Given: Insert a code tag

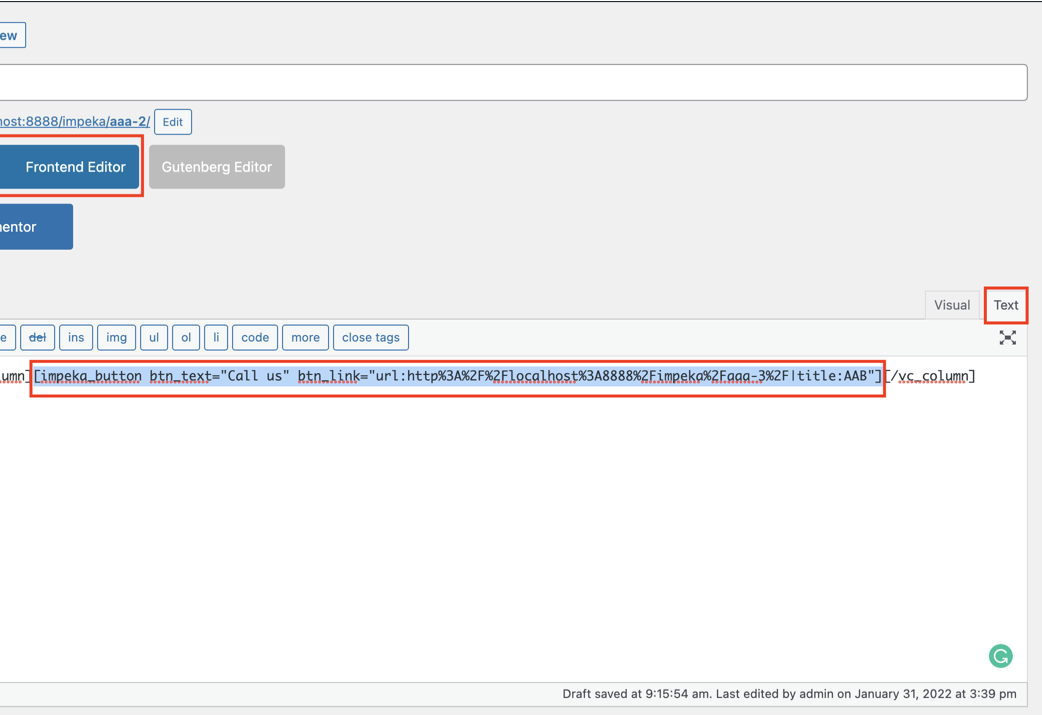Looking at the screenshot, I should click(x=255, y=338).
